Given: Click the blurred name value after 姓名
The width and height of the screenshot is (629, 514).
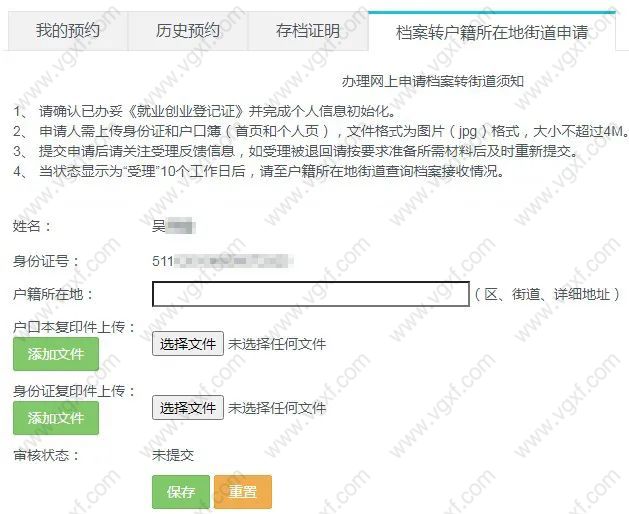Looking at the screenshot, I should pyautogui.click(x=174, y=226).
